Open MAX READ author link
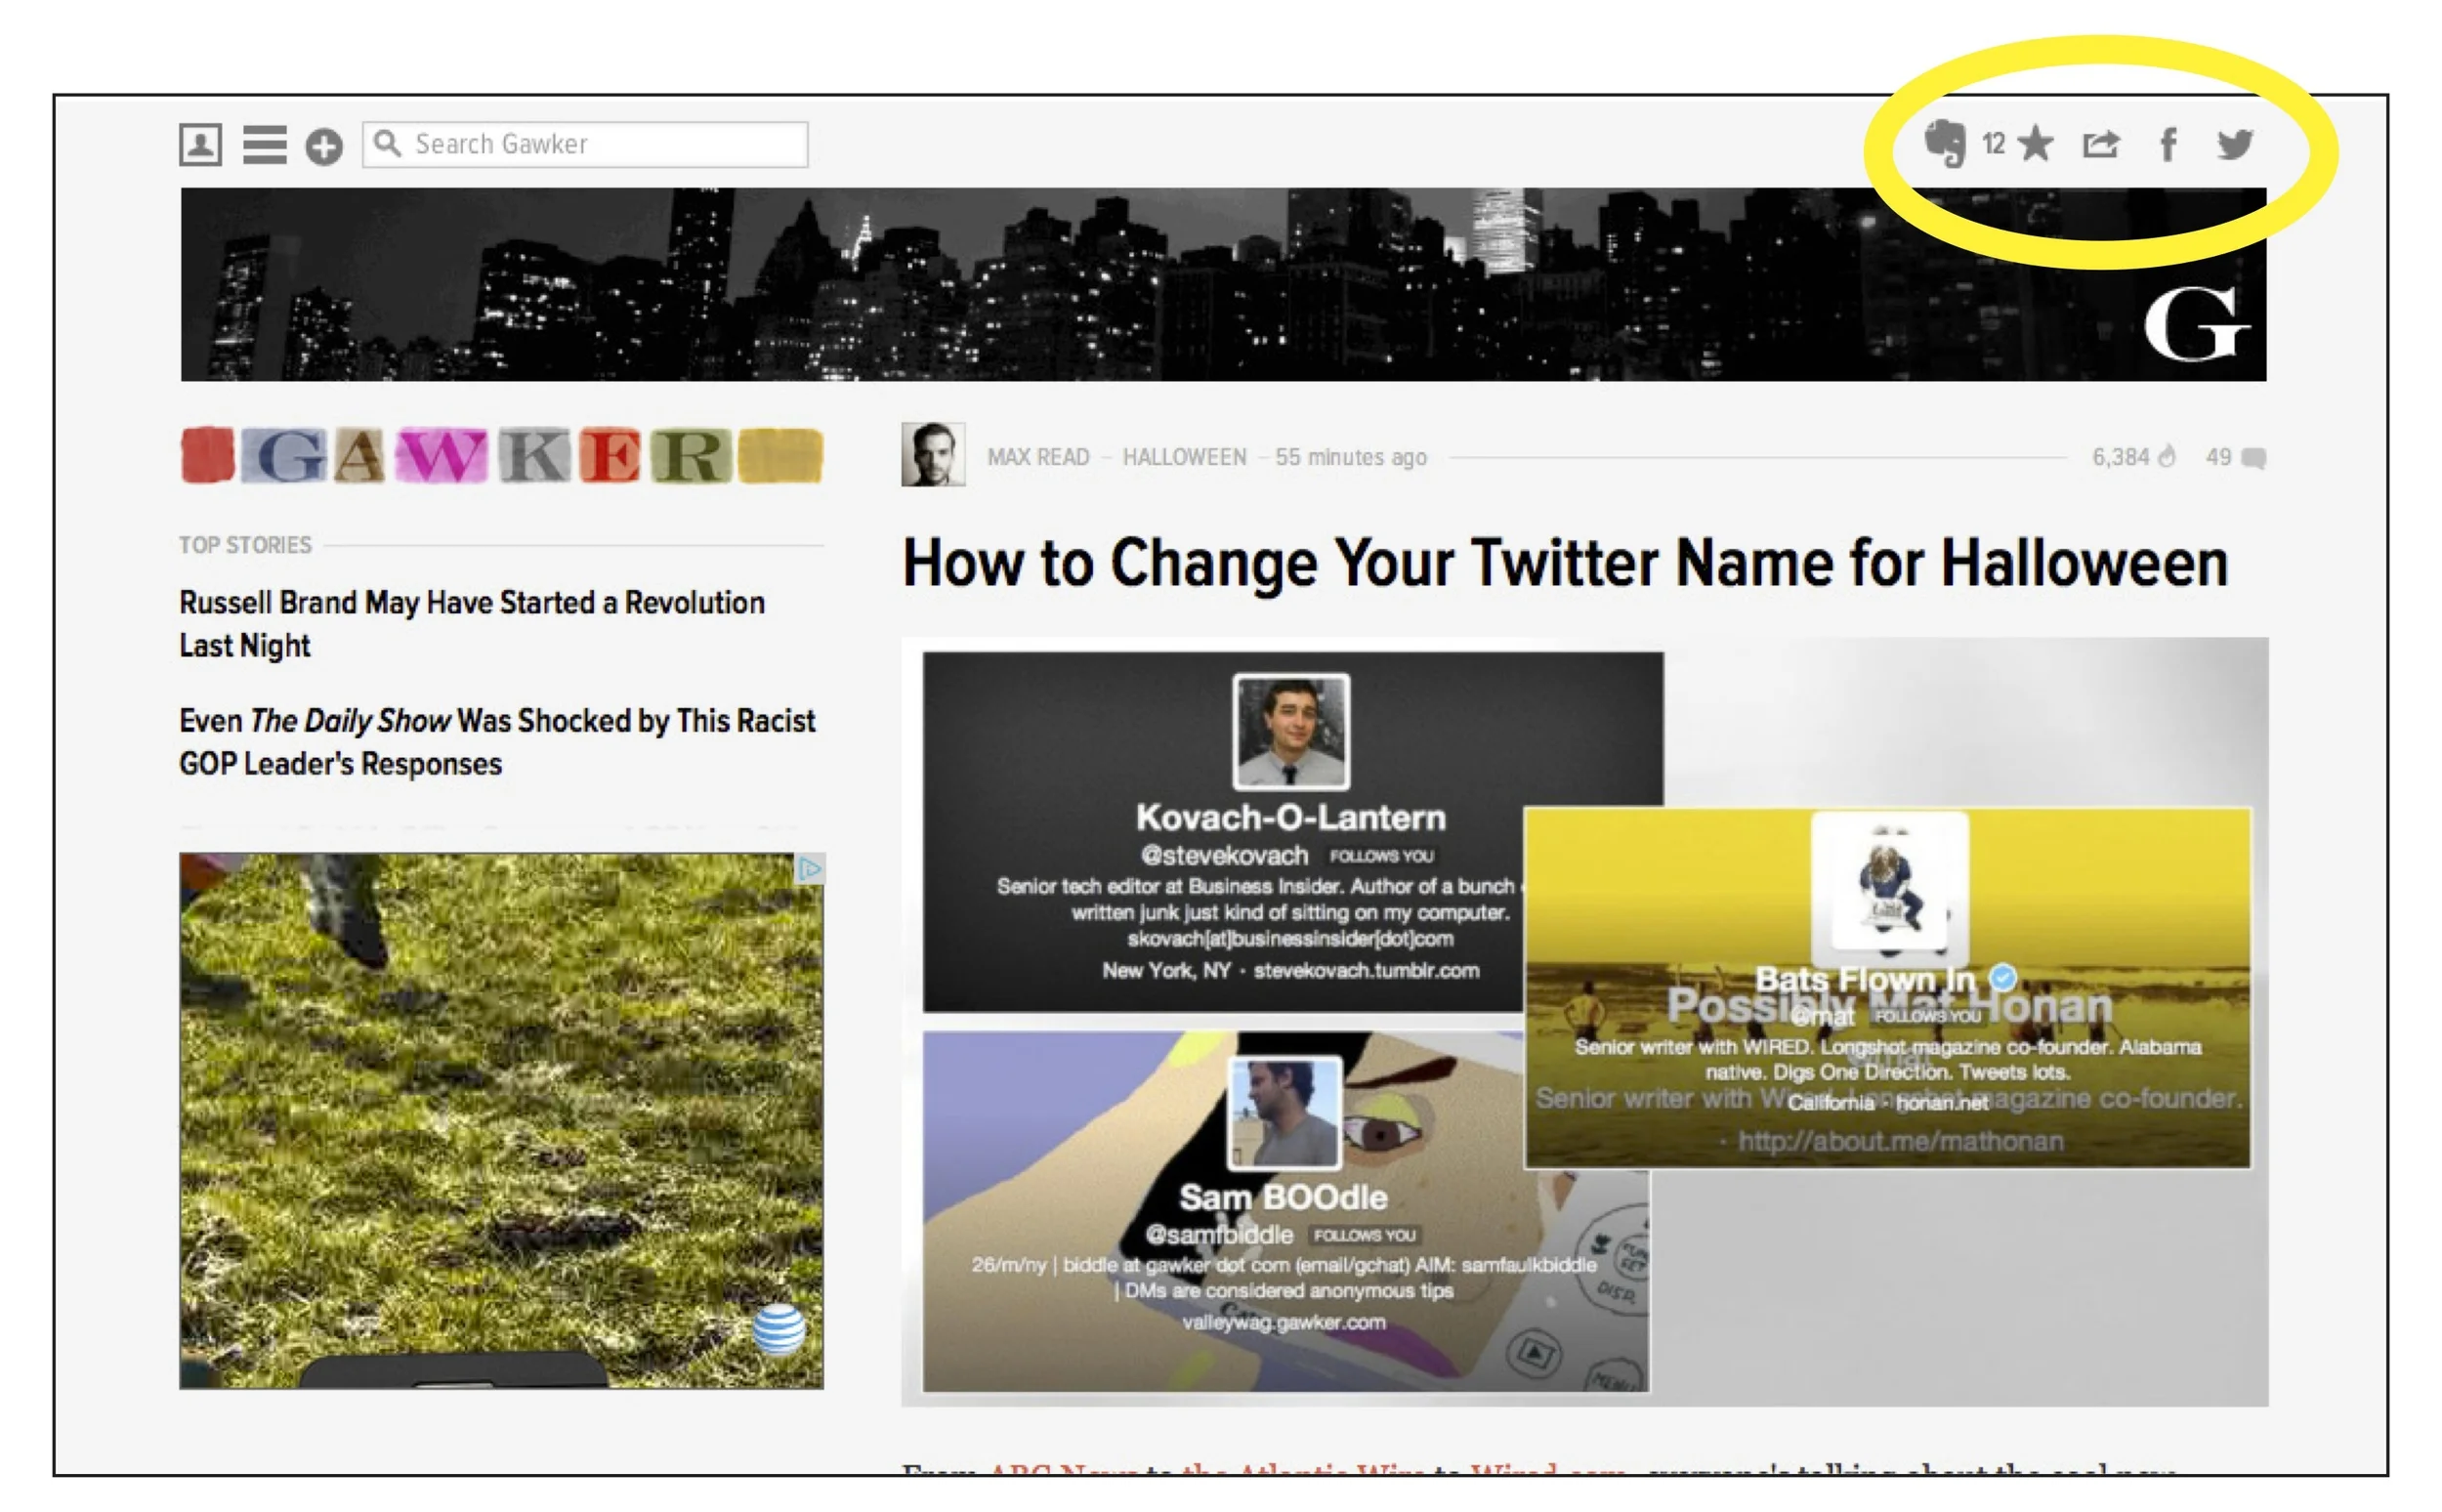This screenshot has height=1512, width=2442. click(1038, 457)
